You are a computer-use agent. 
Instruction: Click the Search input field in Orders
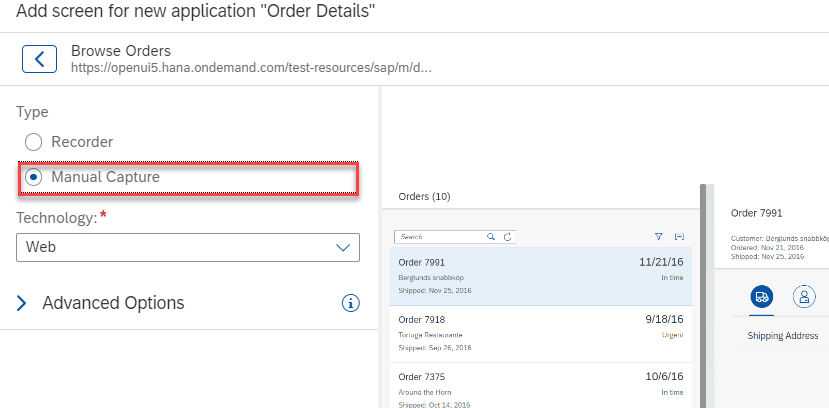(x=438, y=237)
